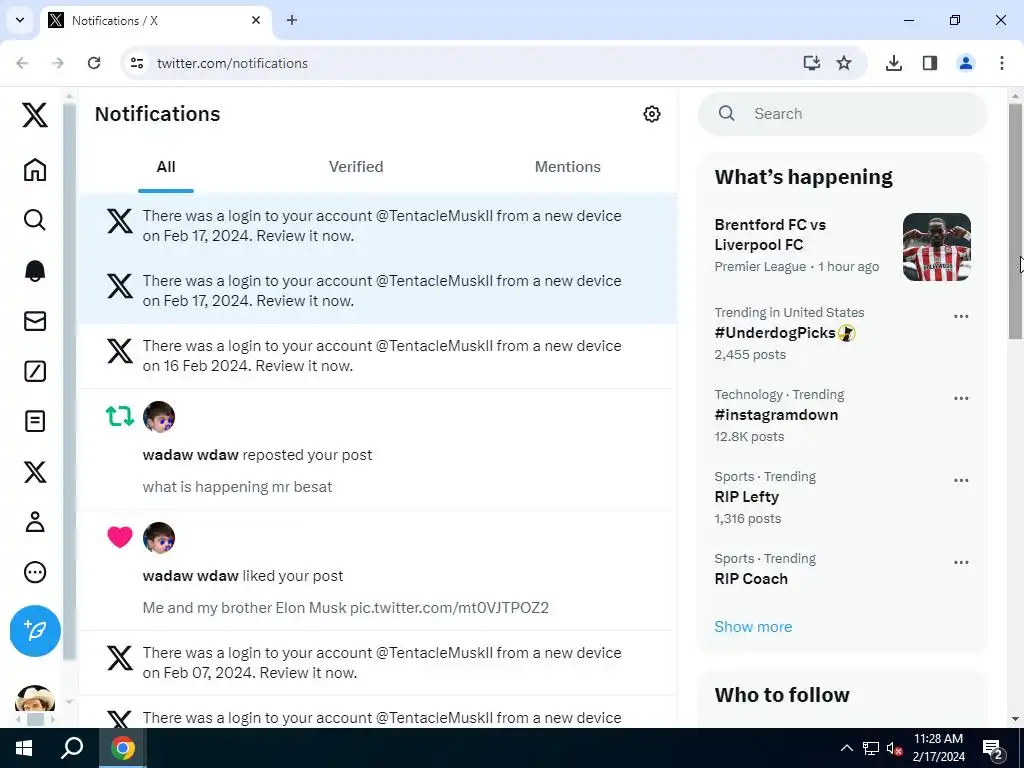Go back in browser history

click(22, 63)
